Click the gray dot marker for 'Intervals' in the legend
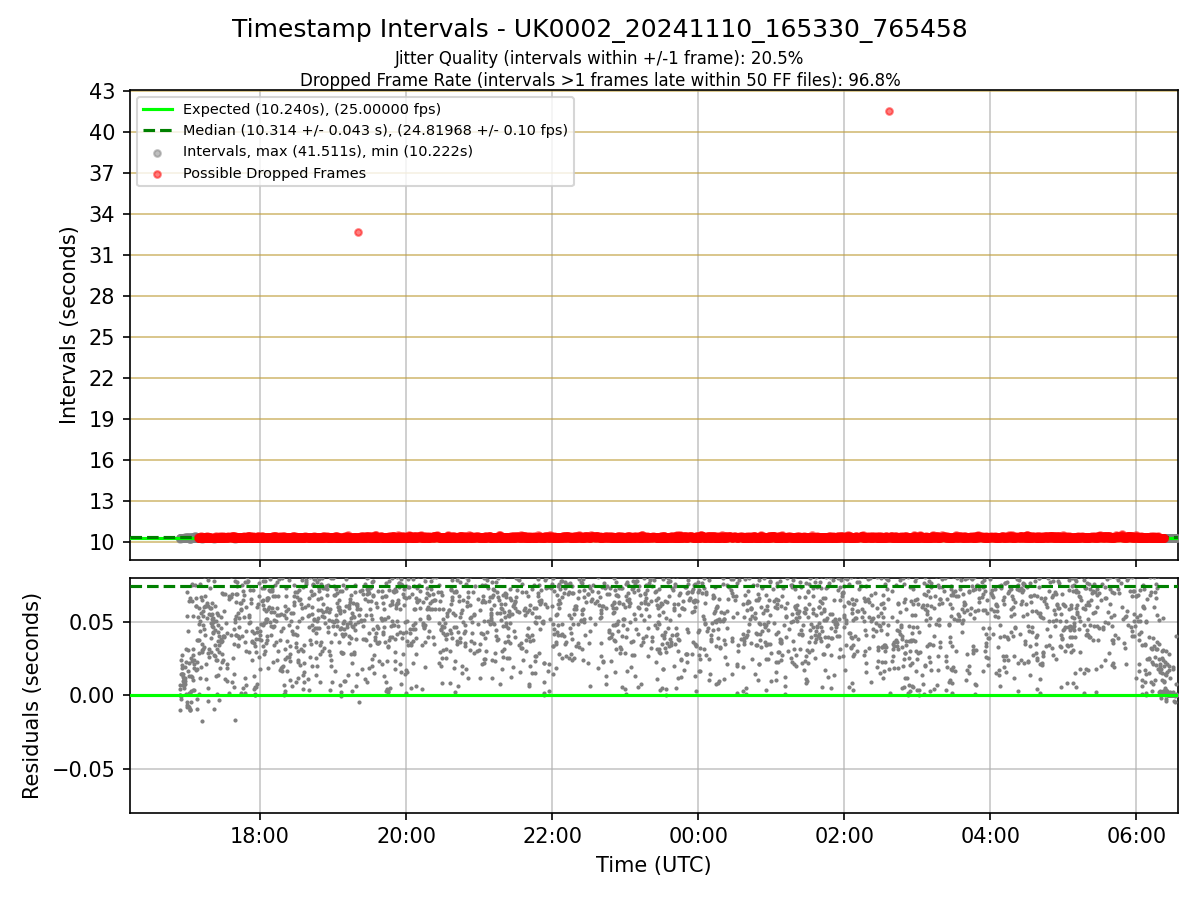Viewport: 1200px width, 900px height. point(157,152)
